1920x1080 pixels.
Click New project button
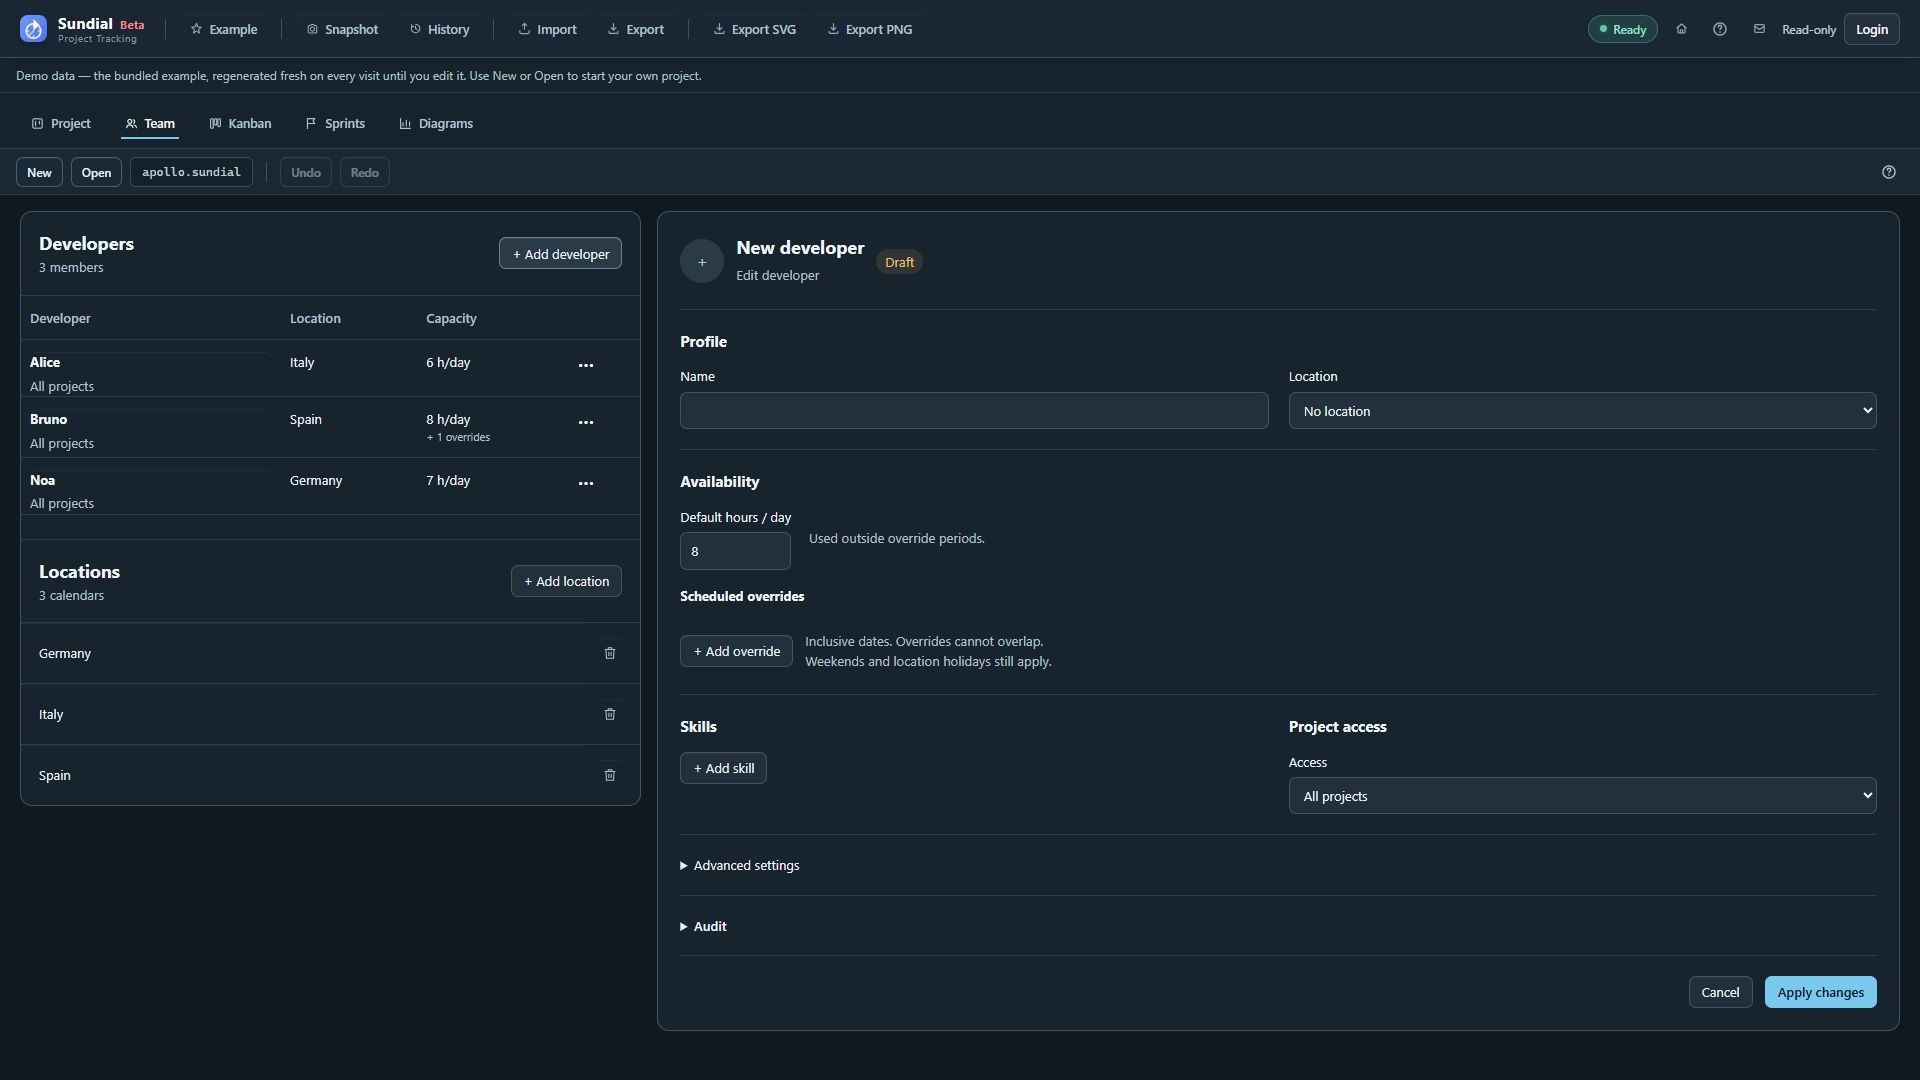point(39,172)
